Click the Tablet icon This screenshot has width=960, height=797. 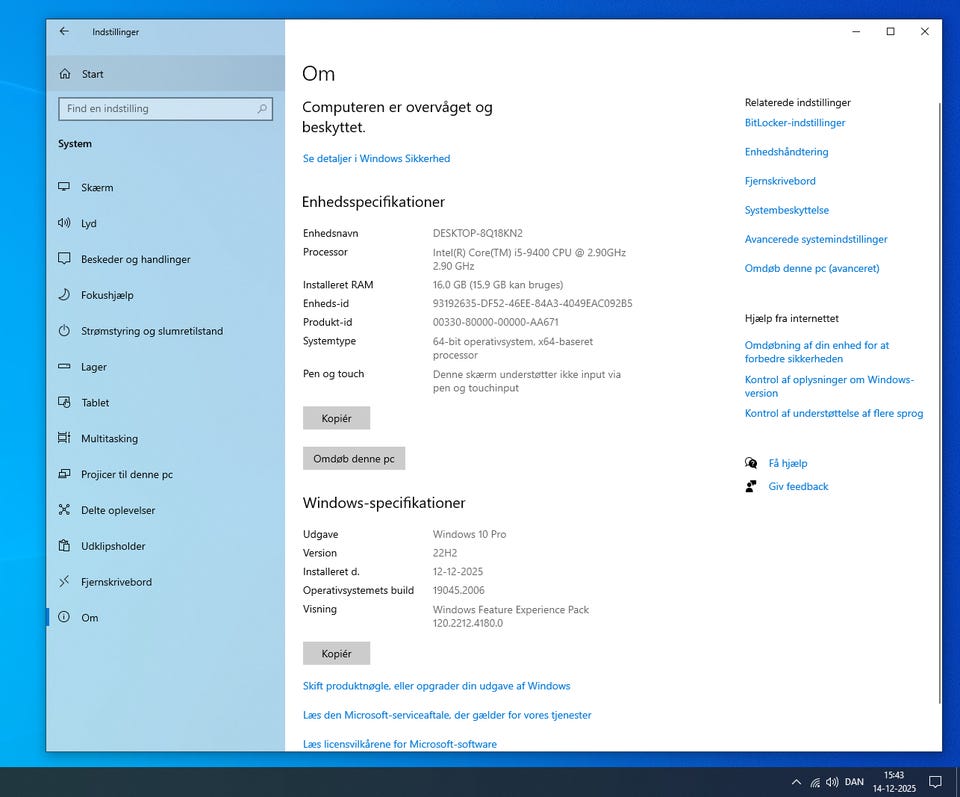(64, 402)
